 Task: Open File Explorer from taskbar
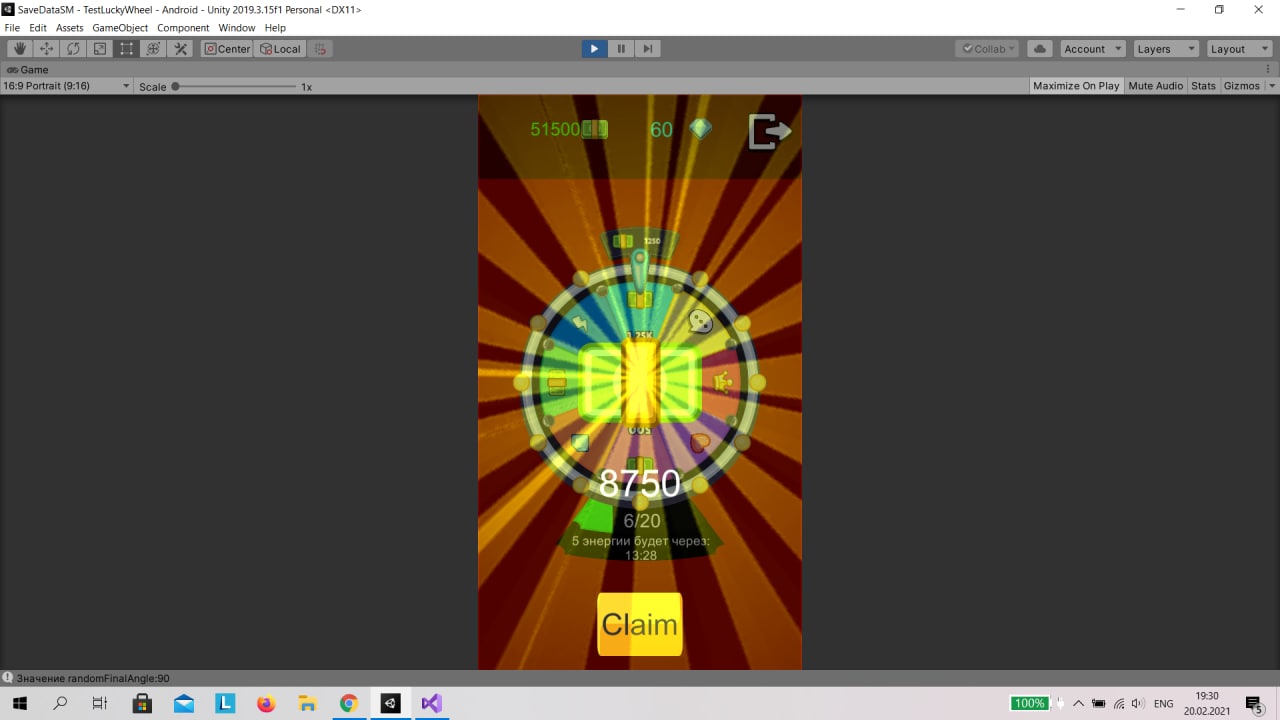307,703
